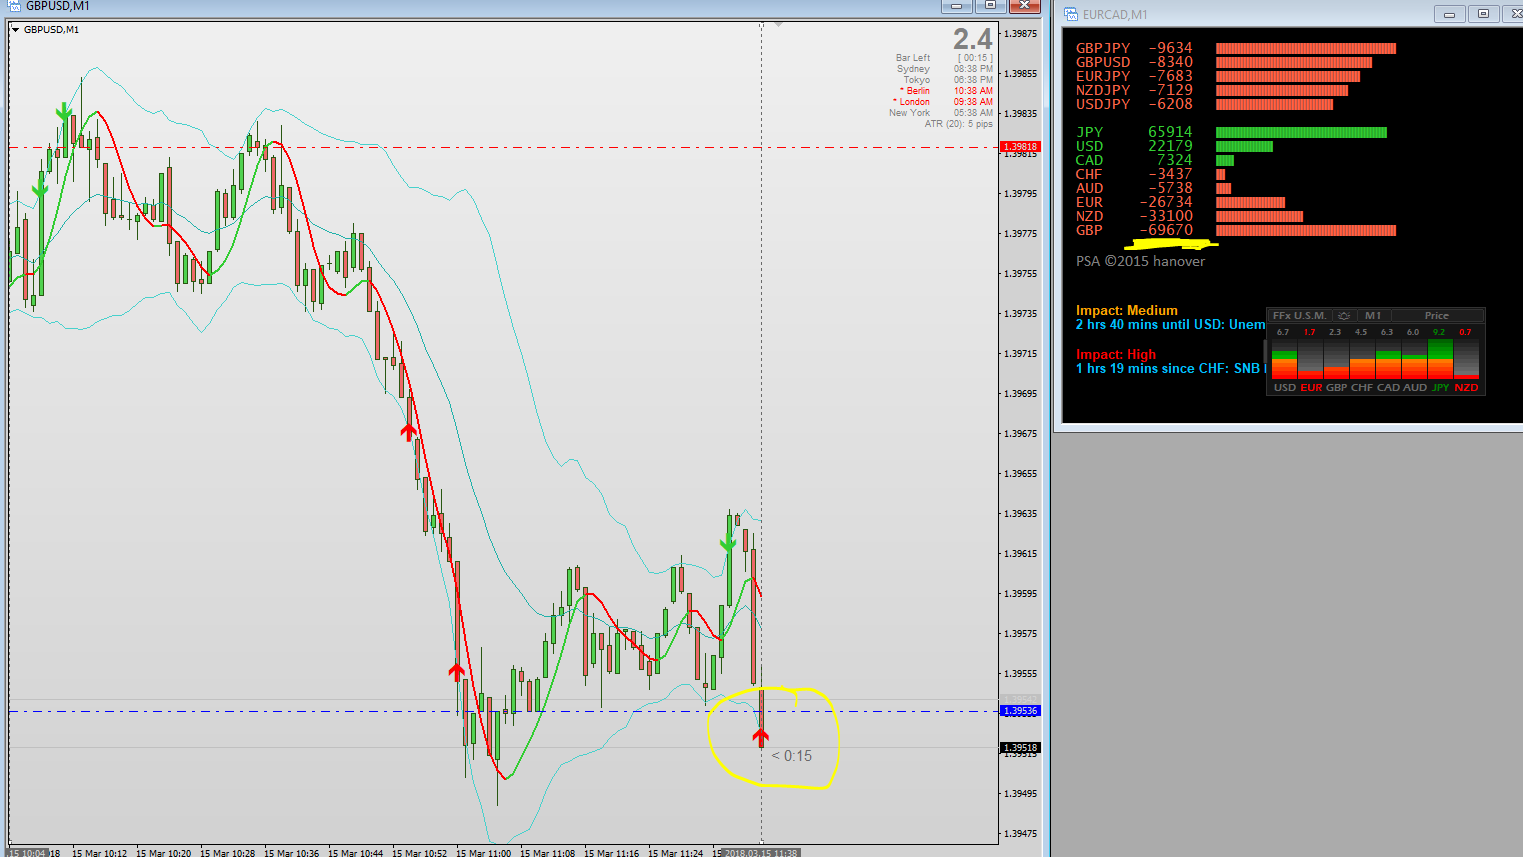The image size is (1523, 857).
Task: Select the JPY label in the strength meter
Action: 1440,388
